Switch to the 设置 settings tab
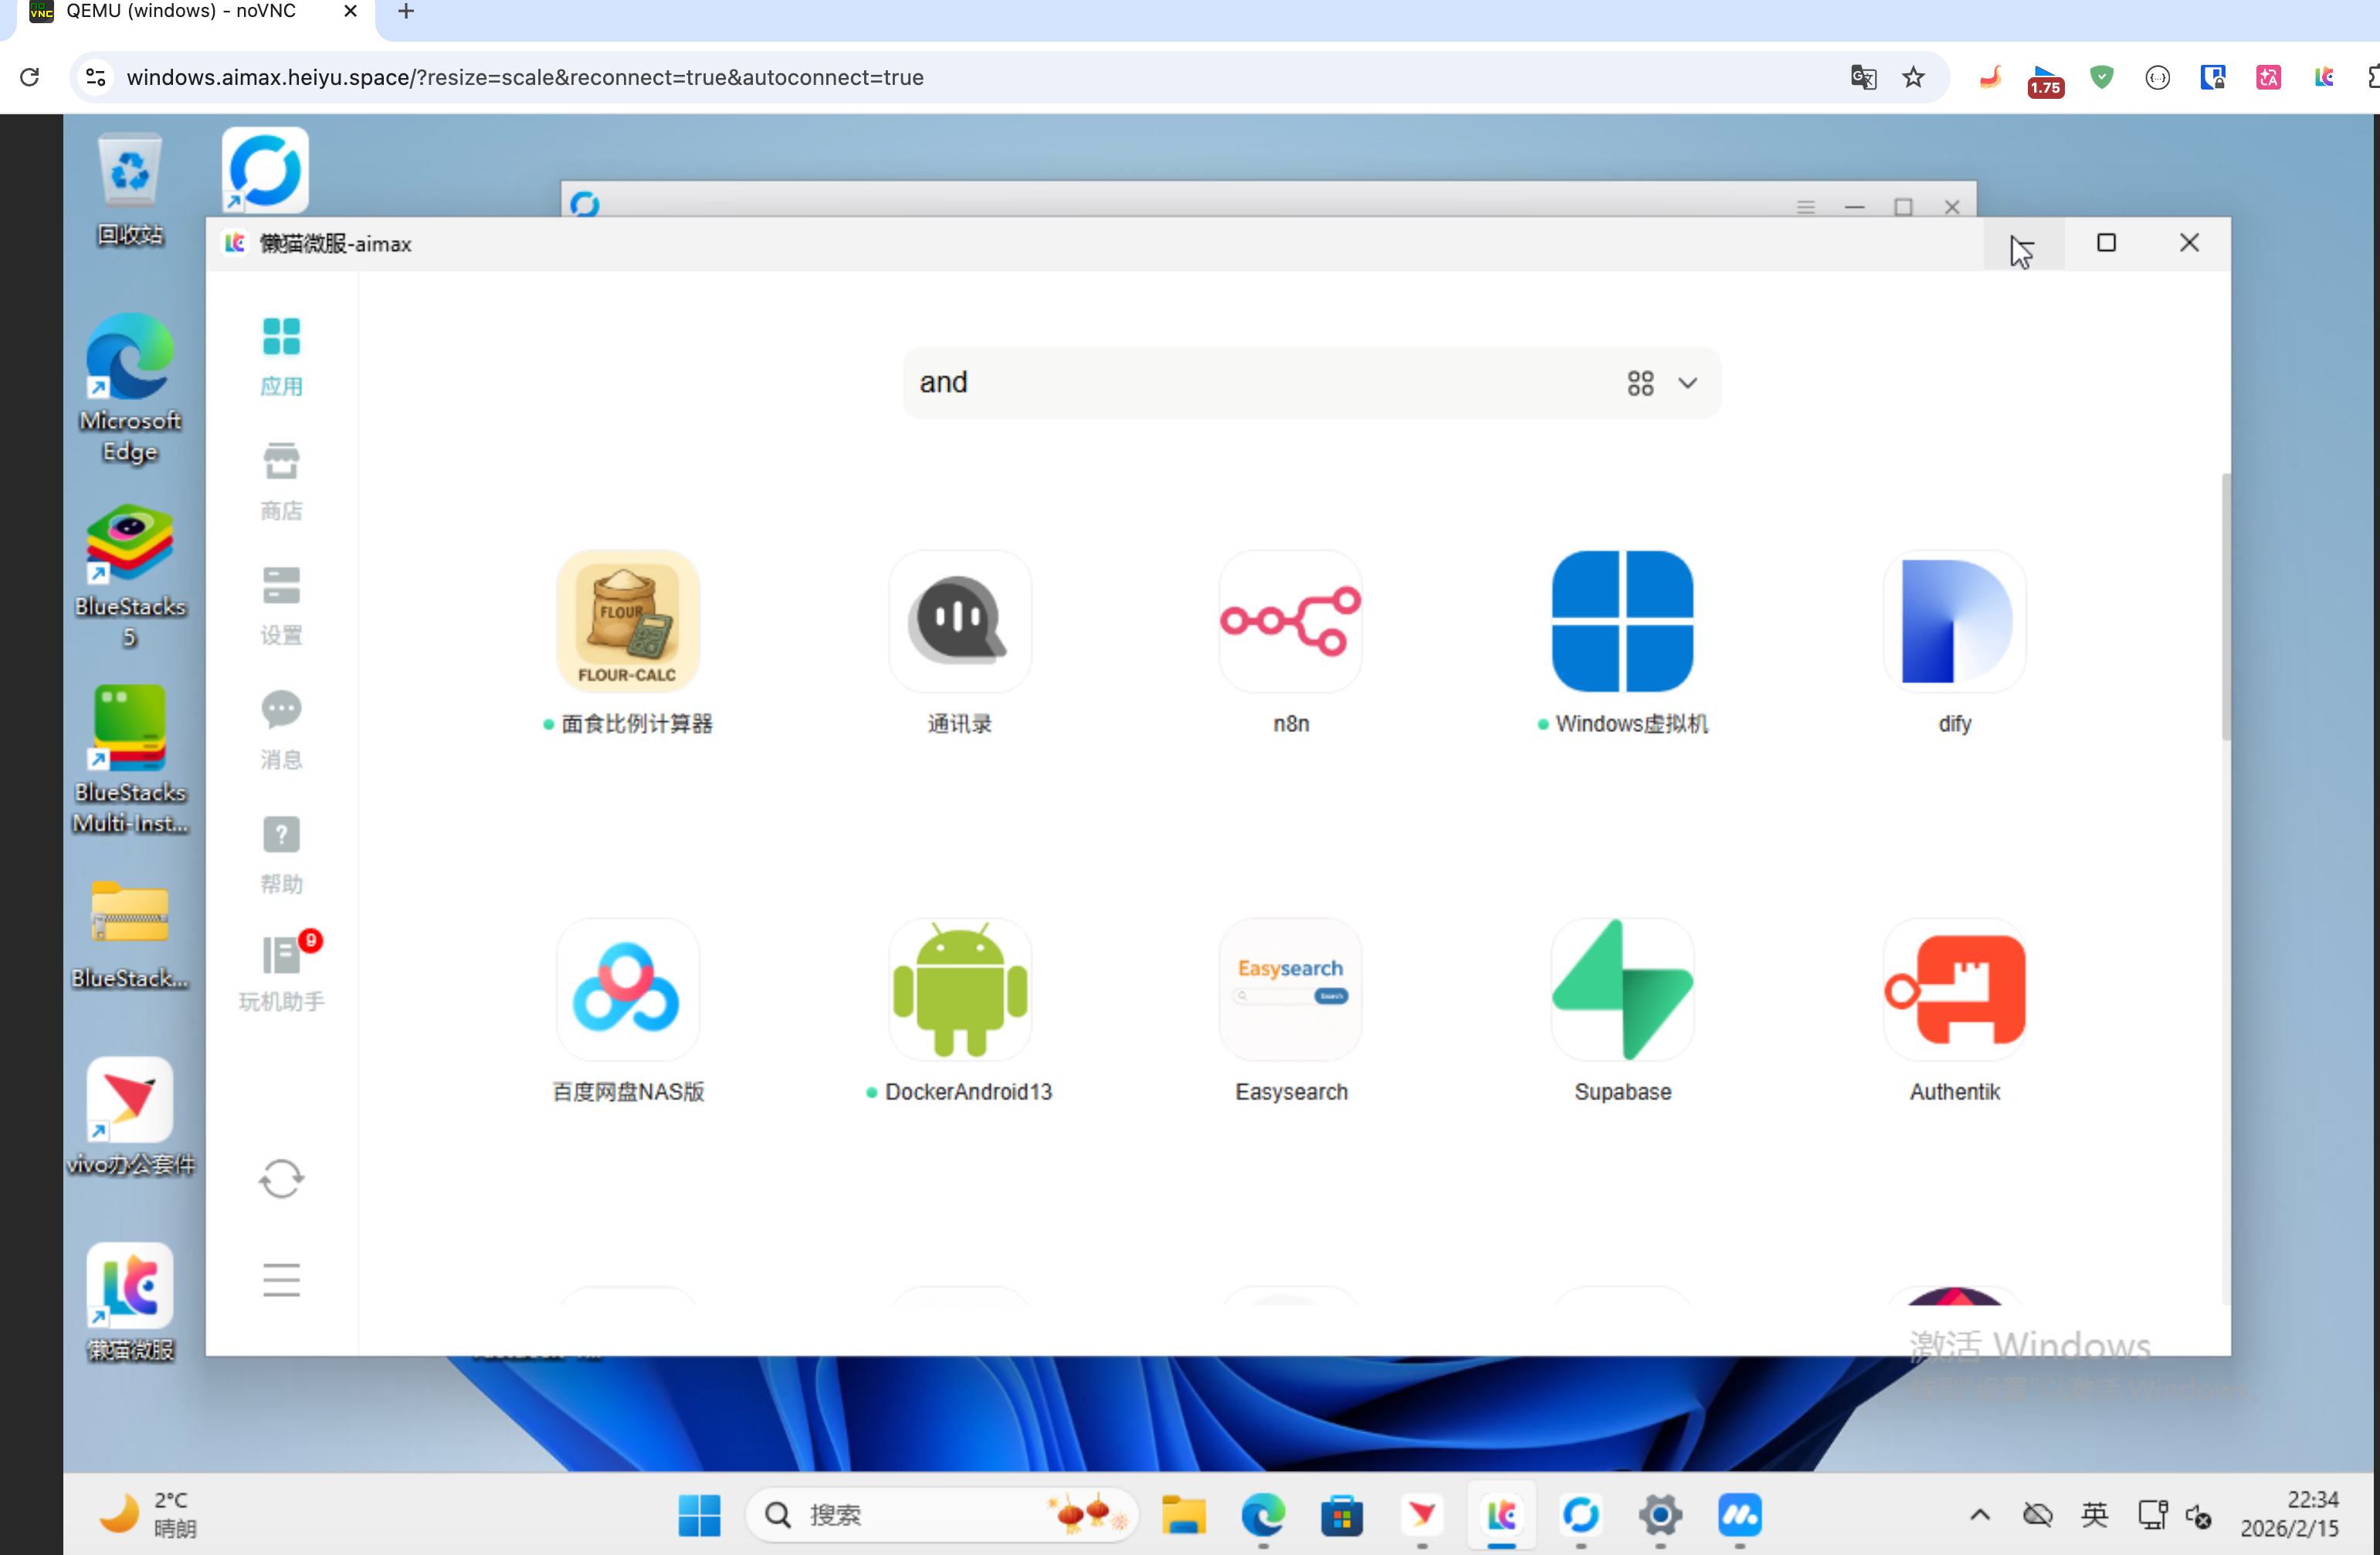 [281, 605]
